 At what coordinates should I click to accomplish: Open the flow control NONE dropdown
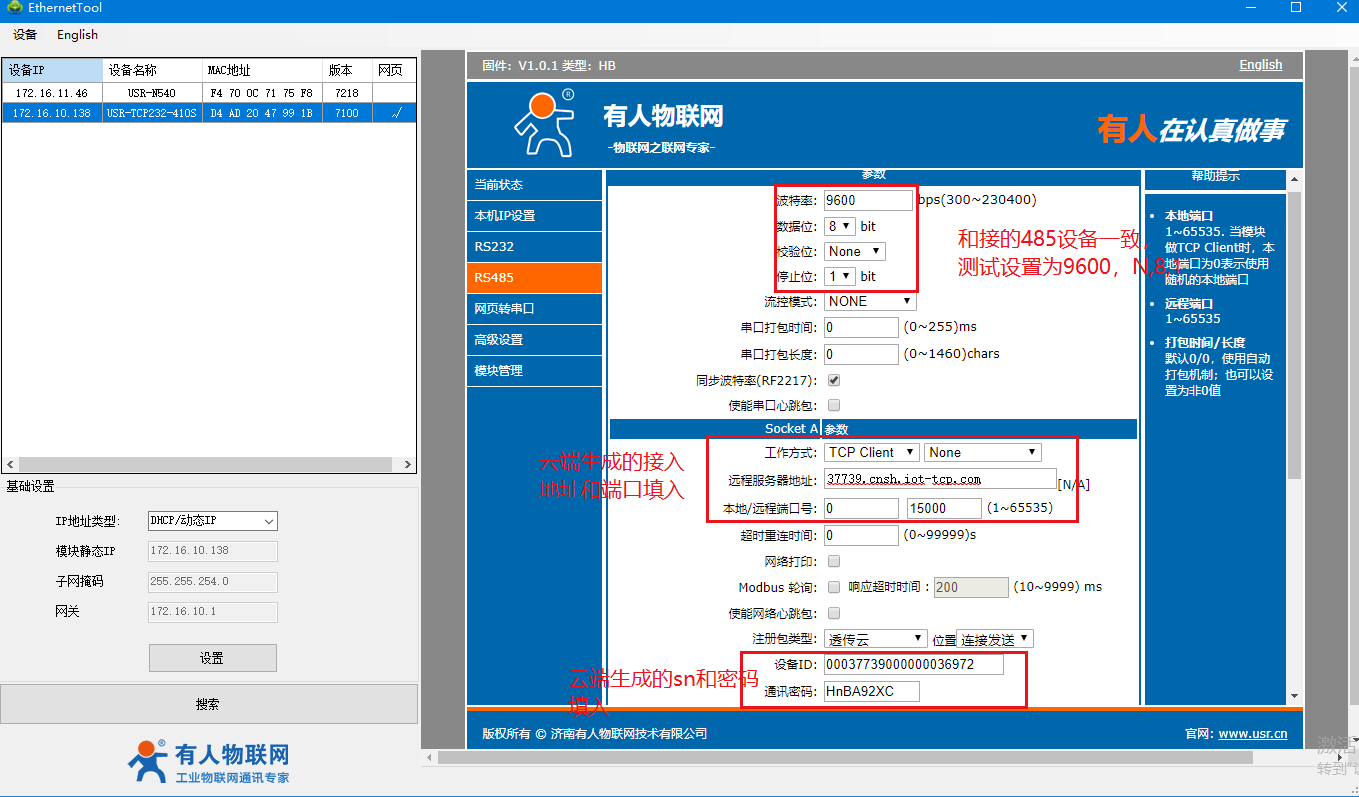click(x=869, y=301)
